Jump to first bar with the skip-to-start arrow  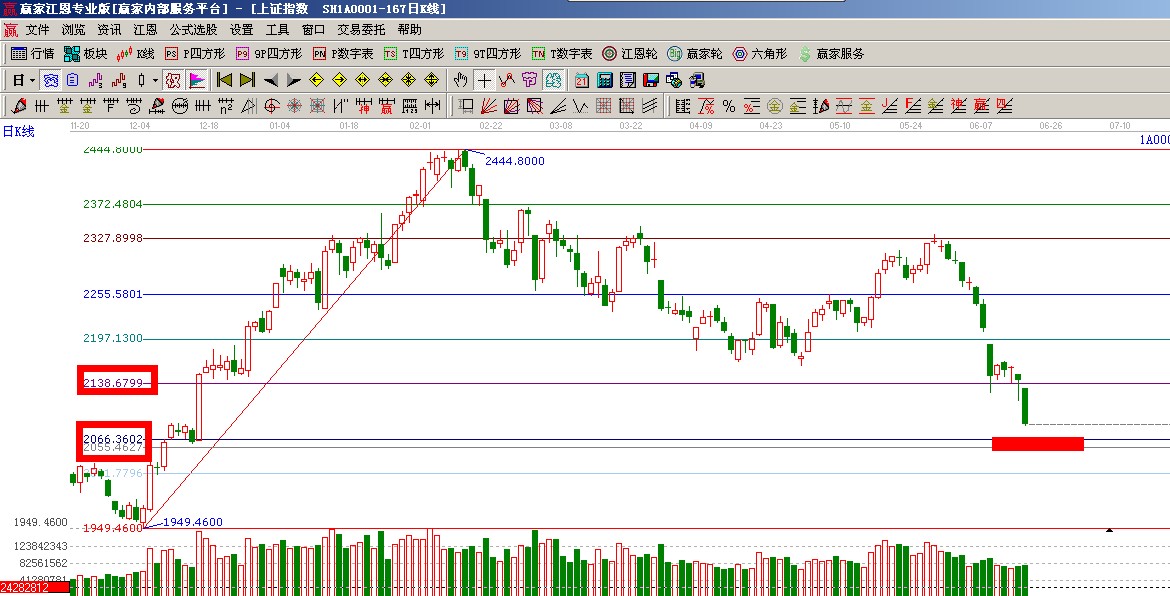point(224,80)
